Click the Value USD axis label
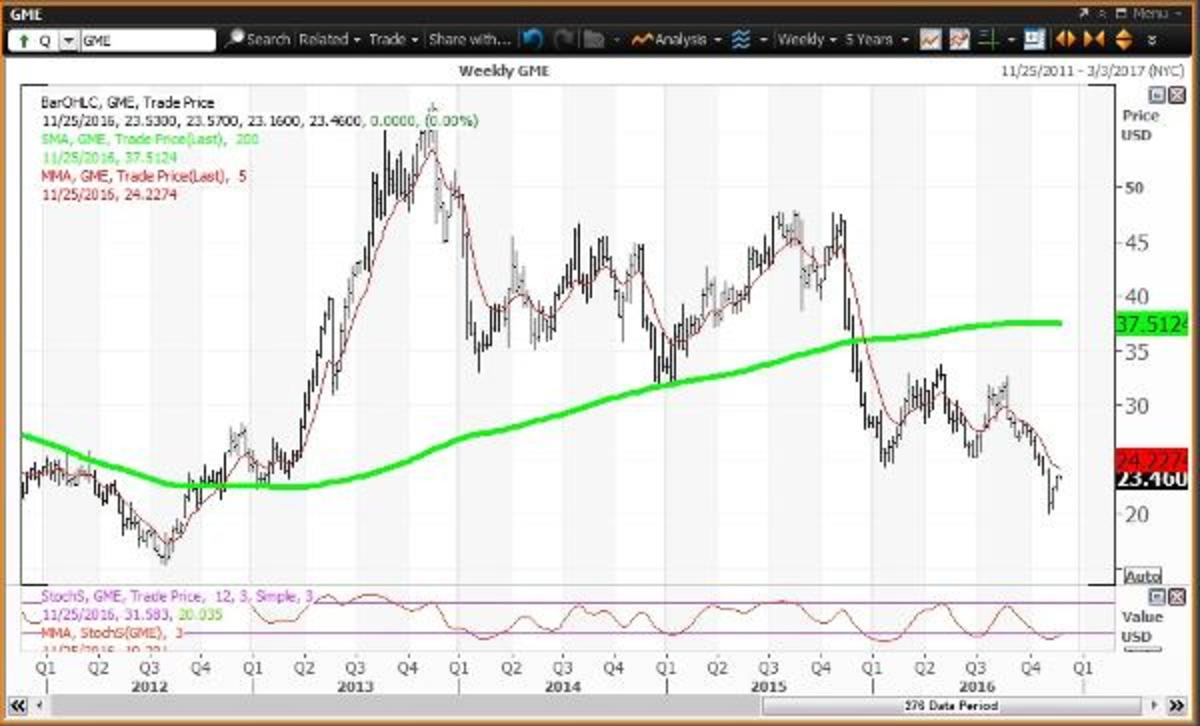The width and height of the screenshot is (1200, 726). tap(1140, 627)
